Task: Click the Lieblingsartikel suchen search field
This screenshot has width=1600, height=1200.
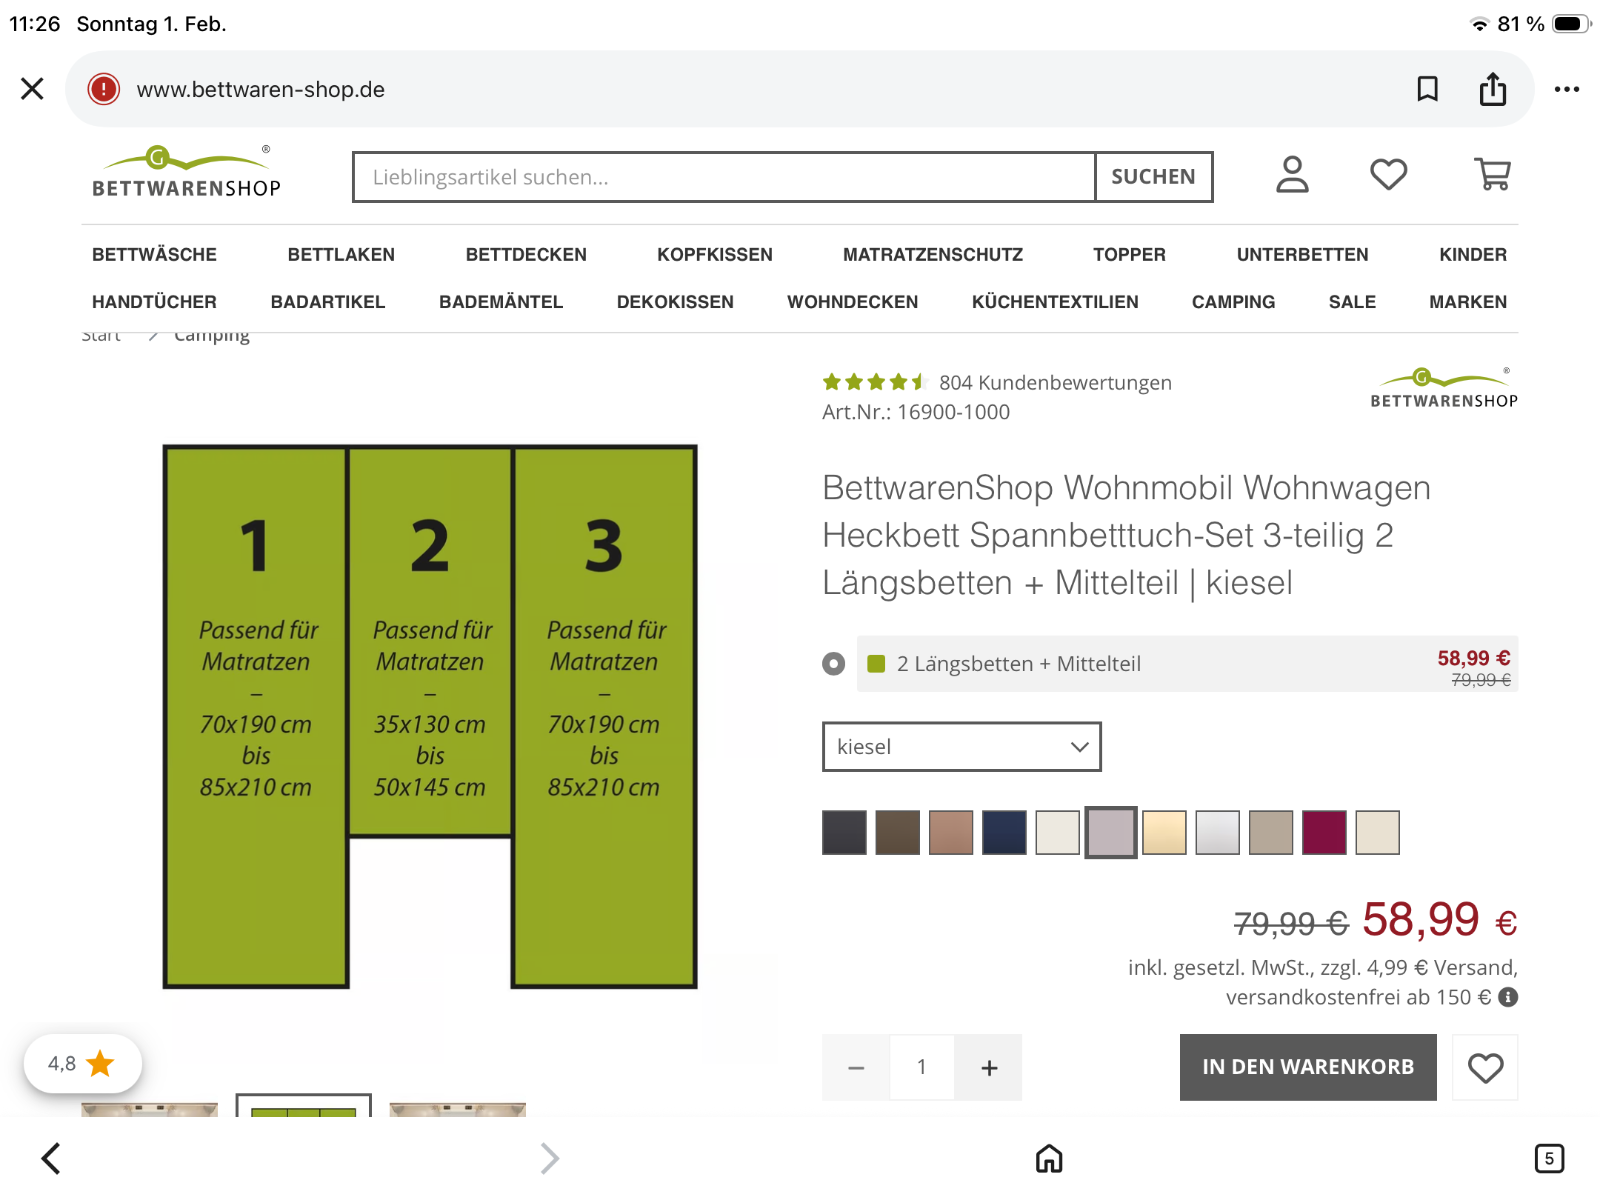Action: 725,177
